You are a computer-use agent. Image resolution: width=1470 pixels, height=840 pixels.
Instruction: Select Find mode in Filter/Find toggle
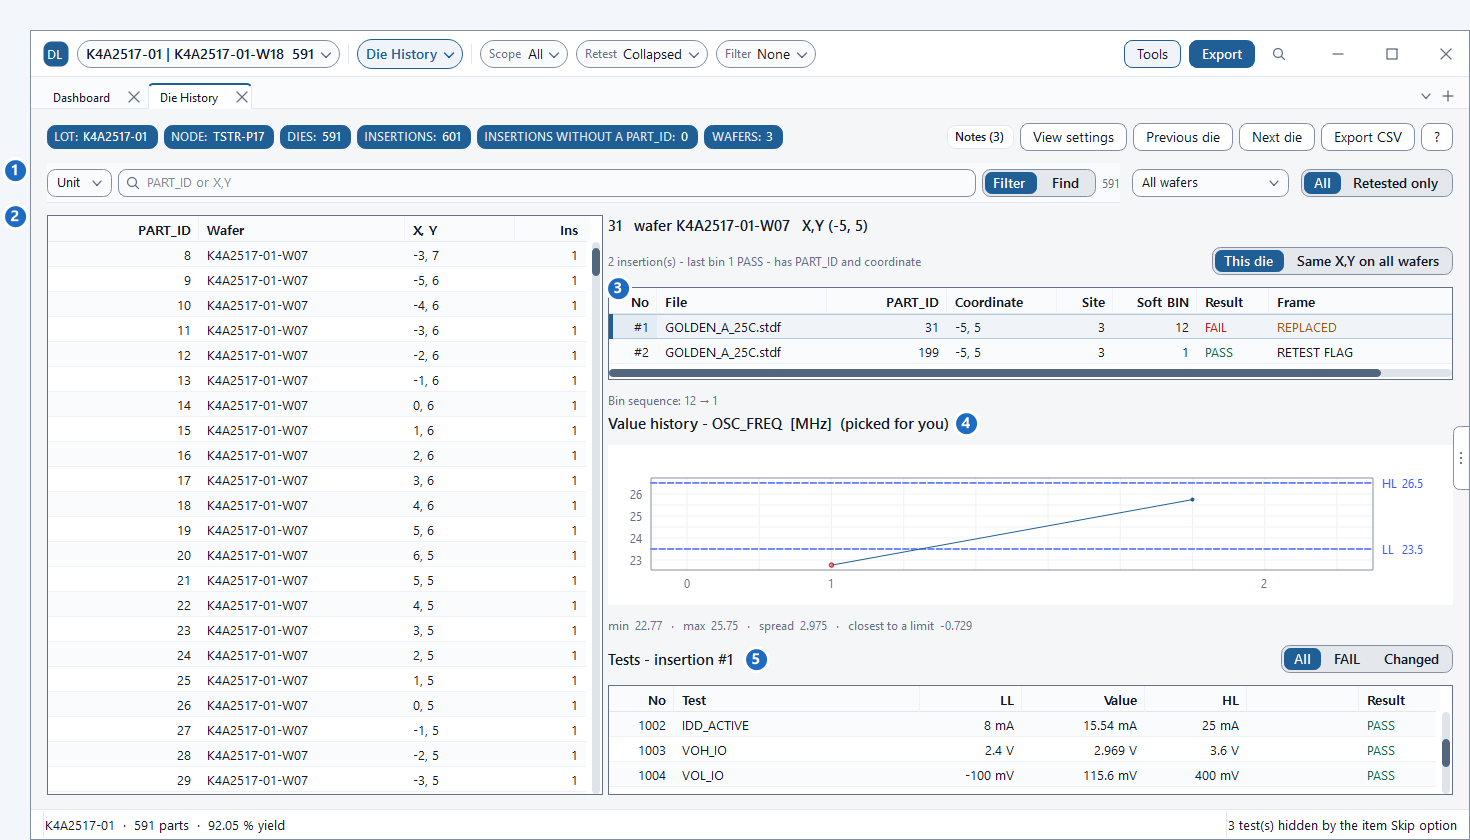pos(1065,183)
